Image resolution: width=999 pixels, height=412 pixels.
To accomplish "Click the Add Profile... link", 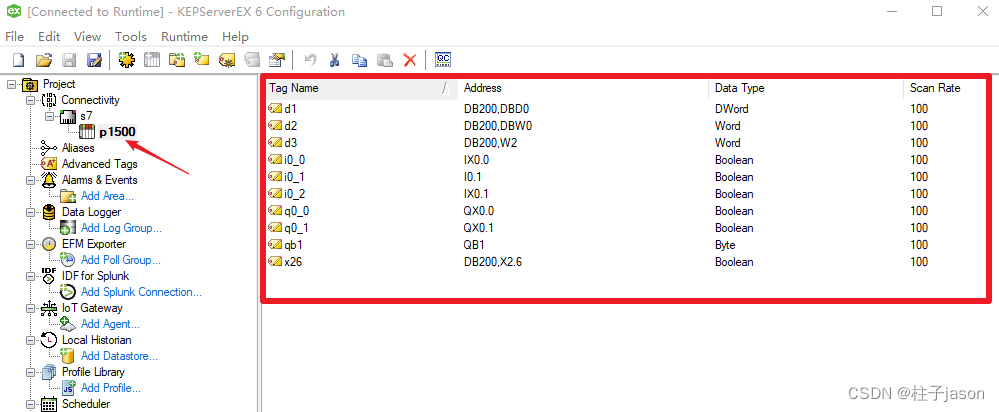I will tap(111, 388).
